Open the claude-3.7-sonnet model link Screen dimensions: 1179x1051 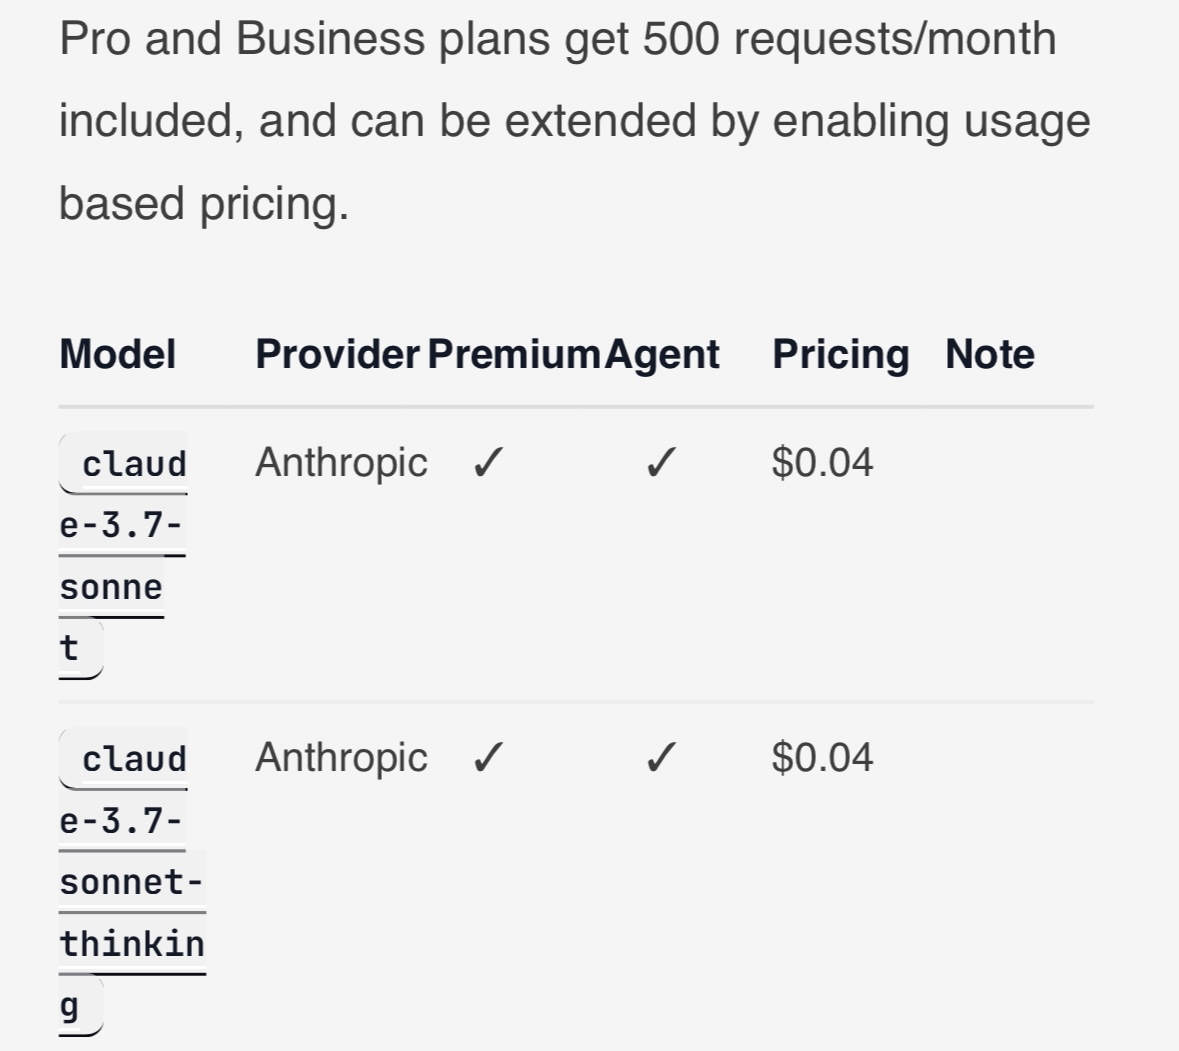point(123,556)
